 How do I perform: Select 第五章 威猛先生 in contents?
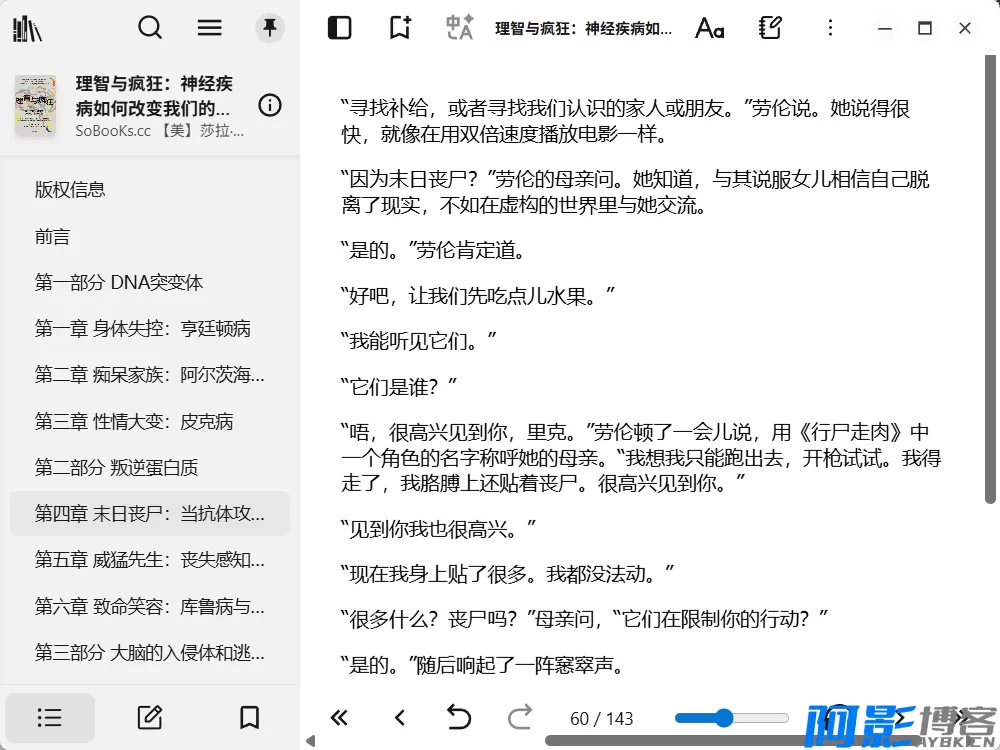150,560
